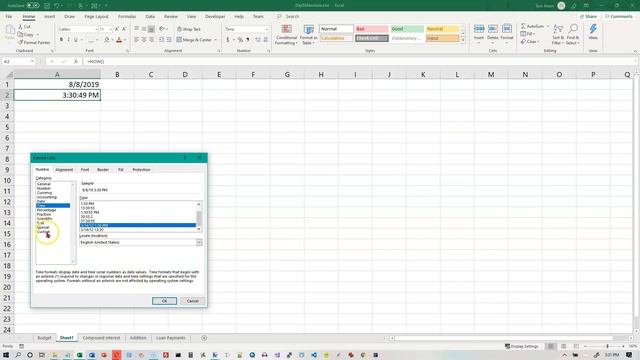Click the Insert Function fx icon
This screenshot has width=640, height=360.
coord(76,61)
